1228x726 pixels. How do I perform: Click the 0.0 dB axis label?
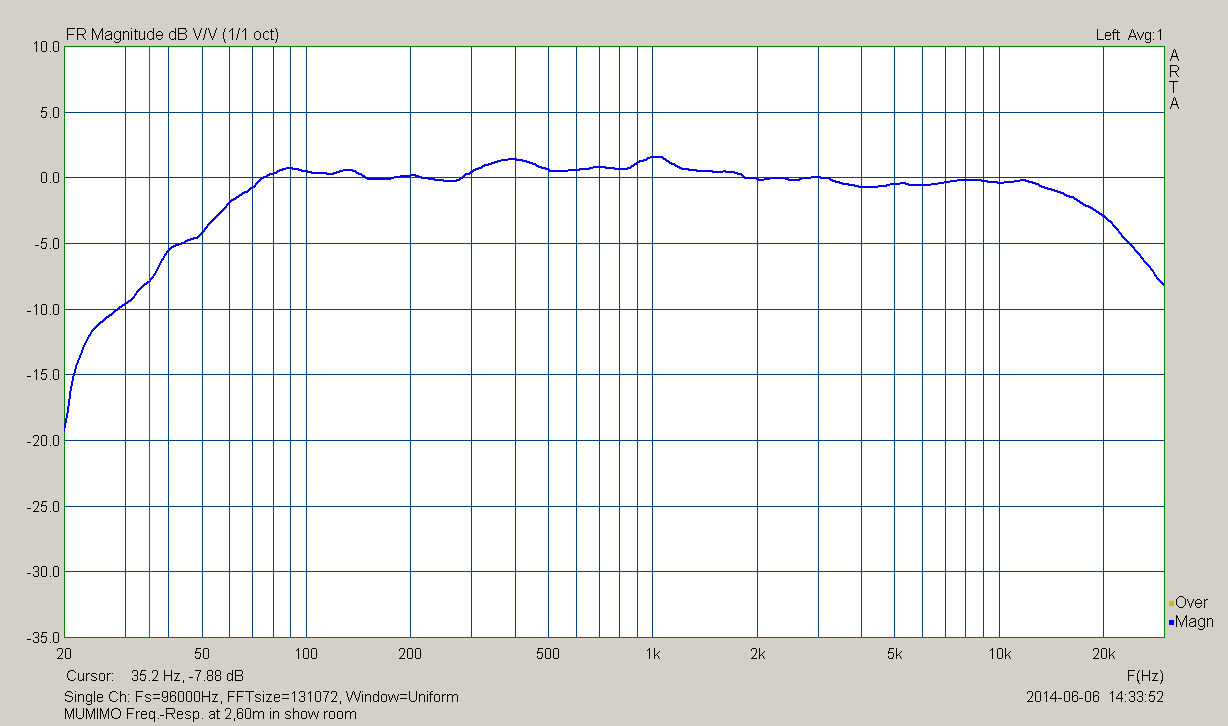[x=46, y=178]
